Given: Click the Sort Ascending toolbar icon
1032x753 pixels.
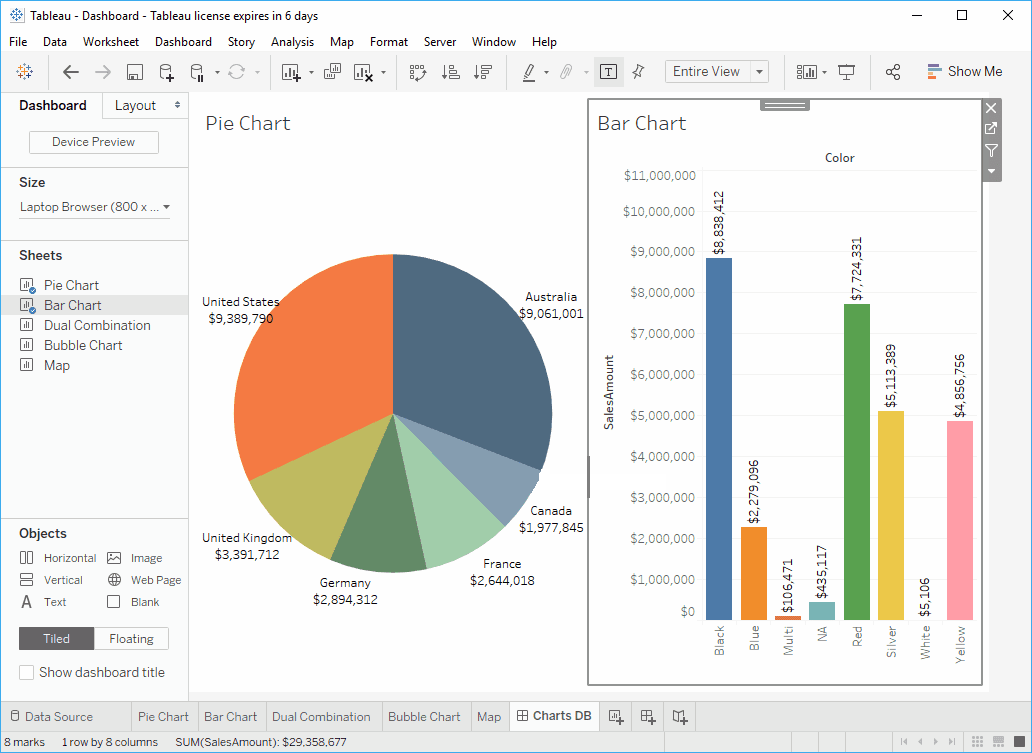Looking at the screenshot, I should tap(451, 72).
